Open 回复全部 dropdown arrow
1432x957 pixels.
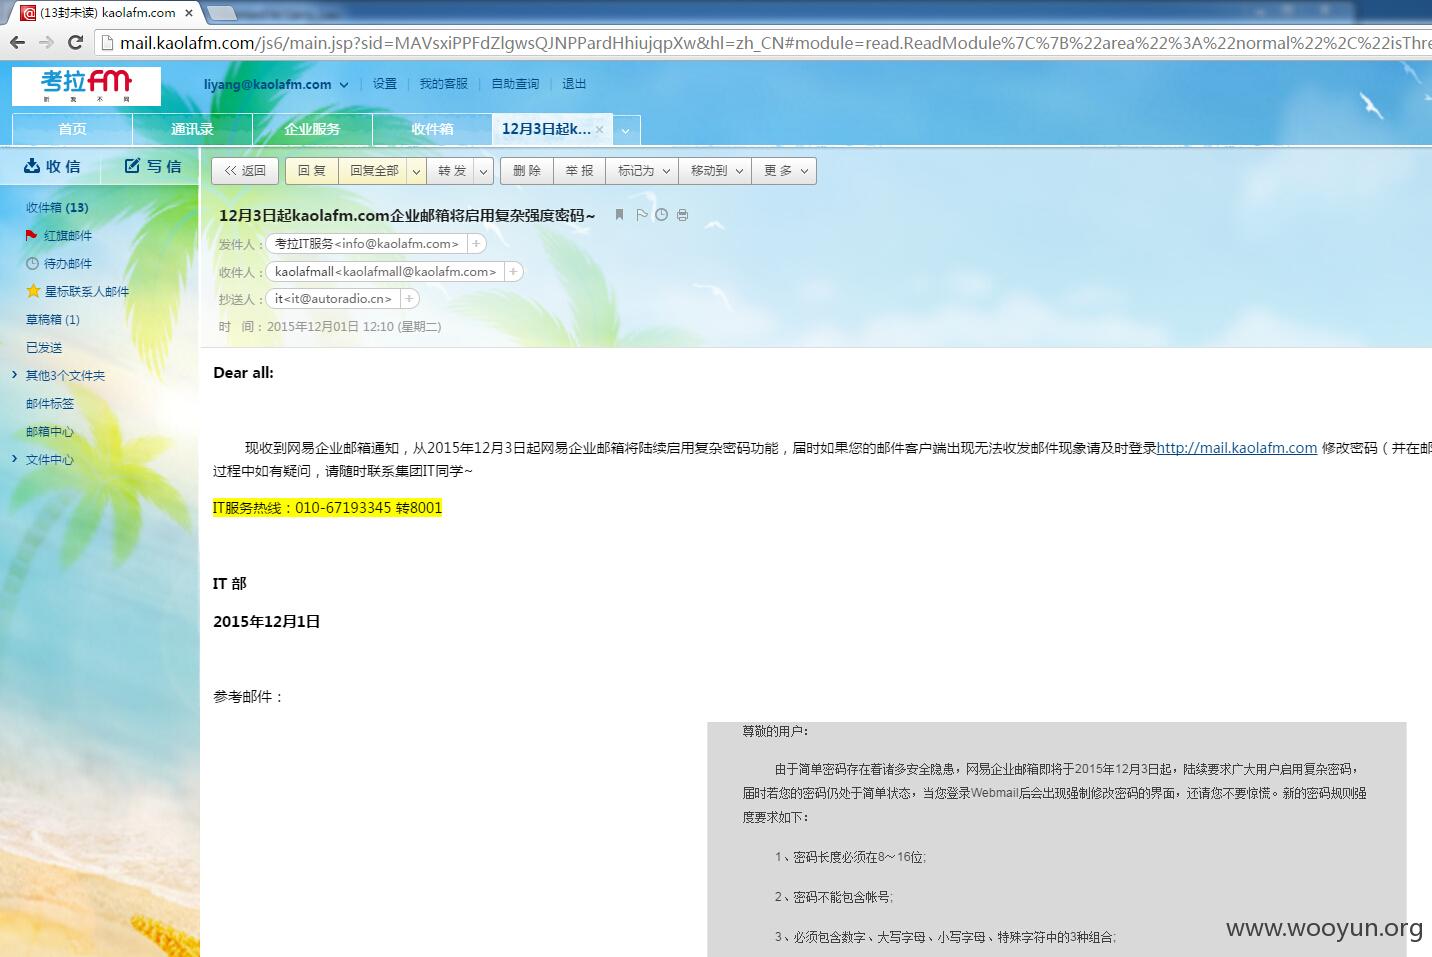point(416,171)
